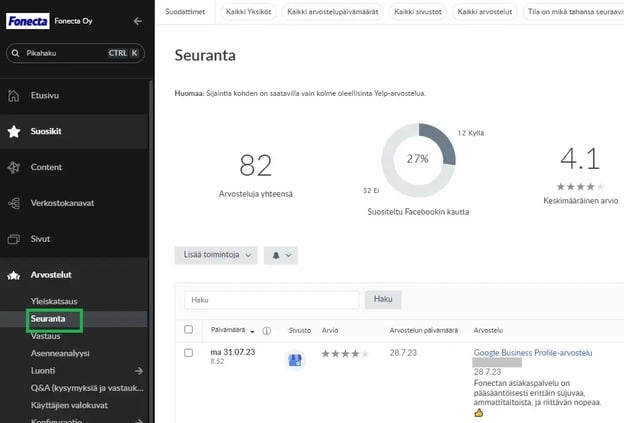Open Suosikit in sidebar

coord(46,131)
